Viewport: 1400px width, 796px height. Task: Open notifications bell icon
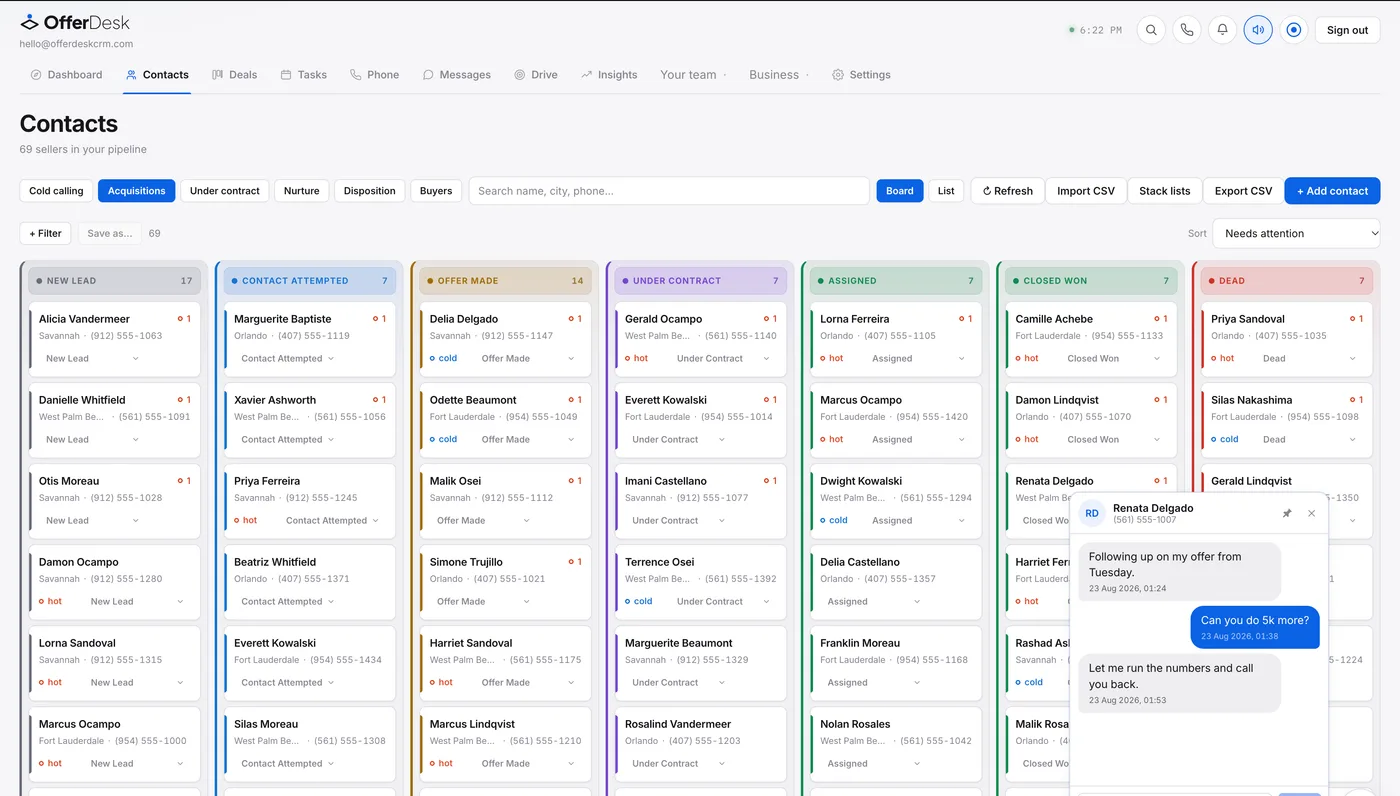click(x=1222, y=30)
